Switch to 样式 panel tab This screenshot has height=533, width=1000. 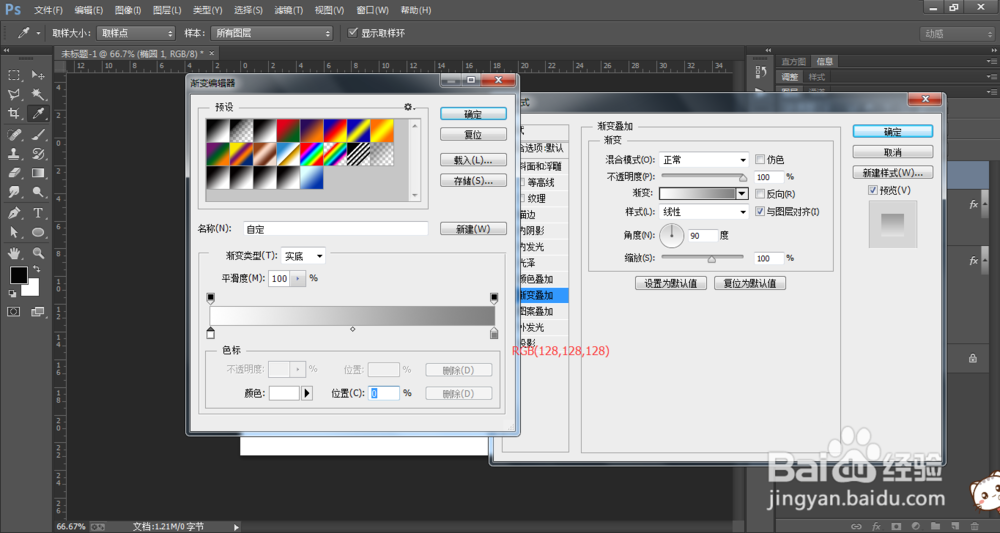point(817,77)
